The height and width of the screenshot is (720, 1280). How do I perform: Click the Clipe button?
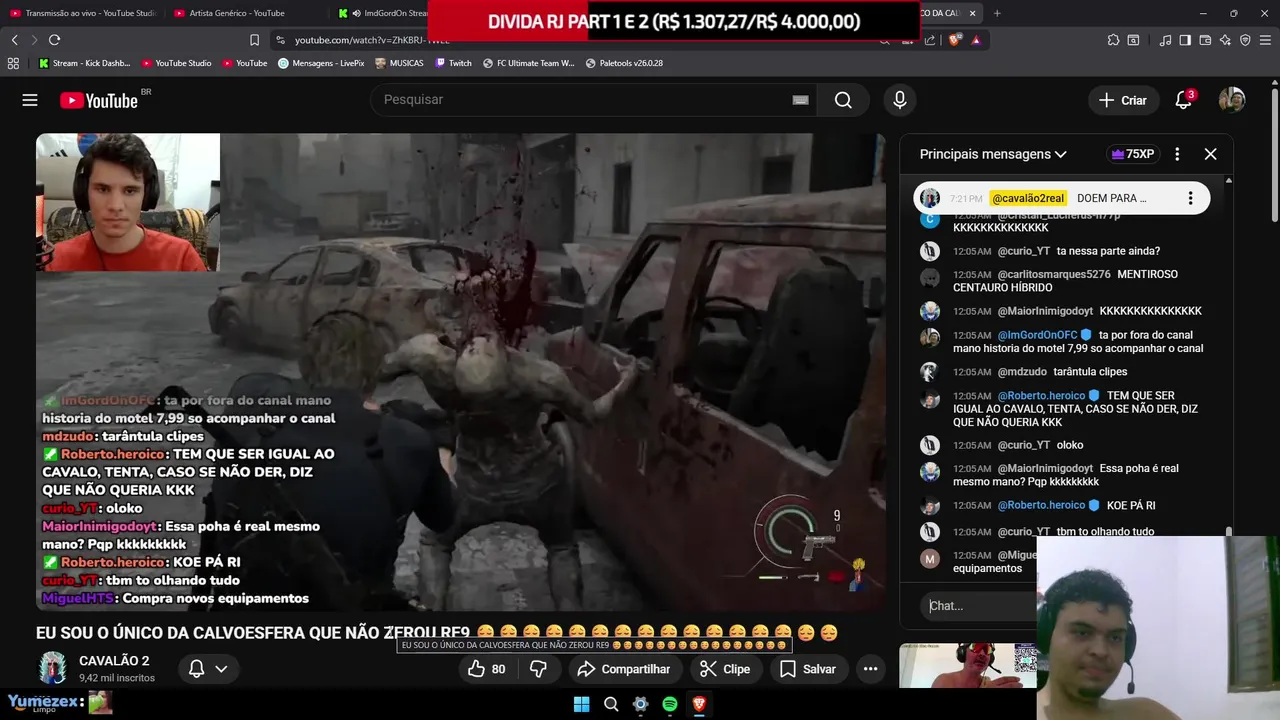725,669
